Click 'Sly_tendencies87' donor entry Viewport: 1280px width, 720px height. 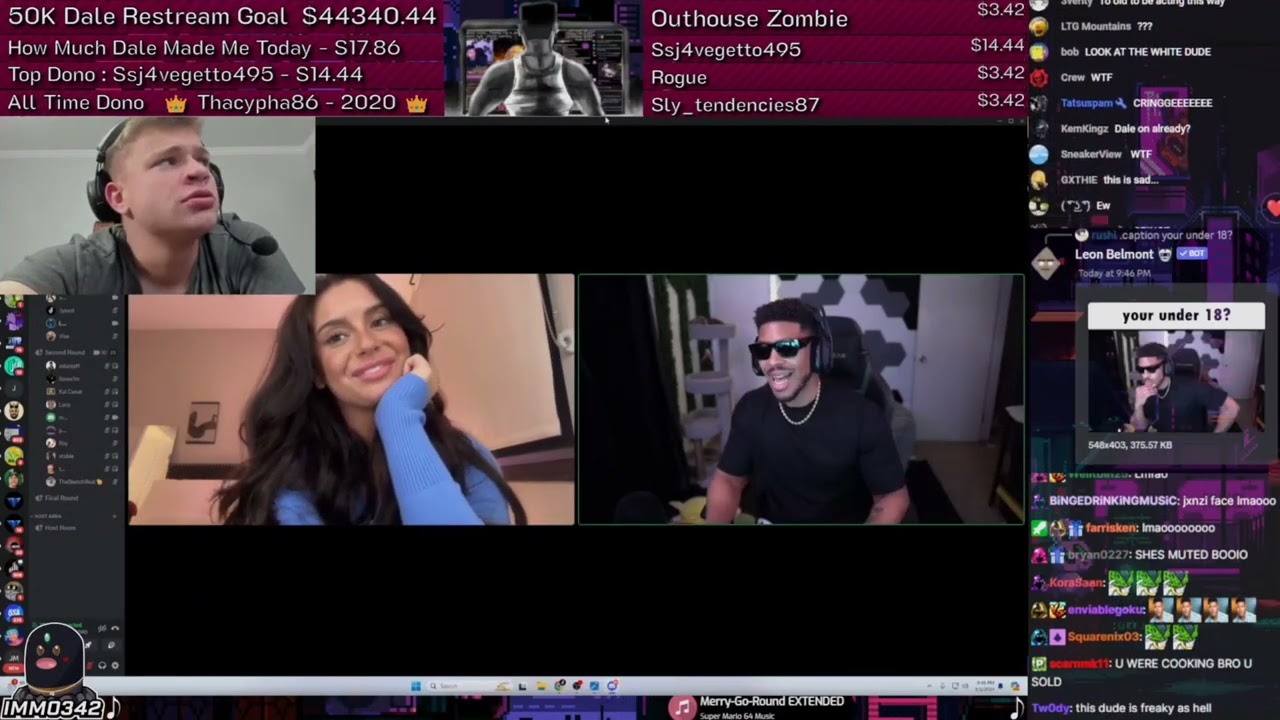[x=735, y=104]
